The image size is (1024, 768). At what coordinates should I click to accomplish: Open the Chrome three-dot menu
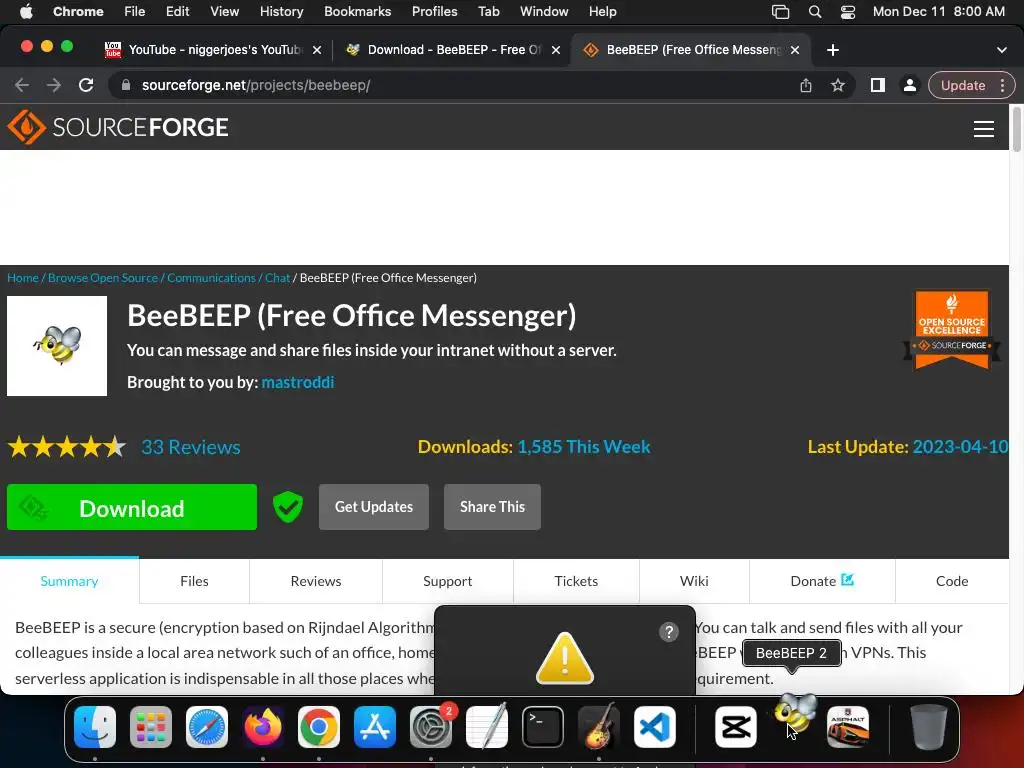click(x=1002, y=85)
